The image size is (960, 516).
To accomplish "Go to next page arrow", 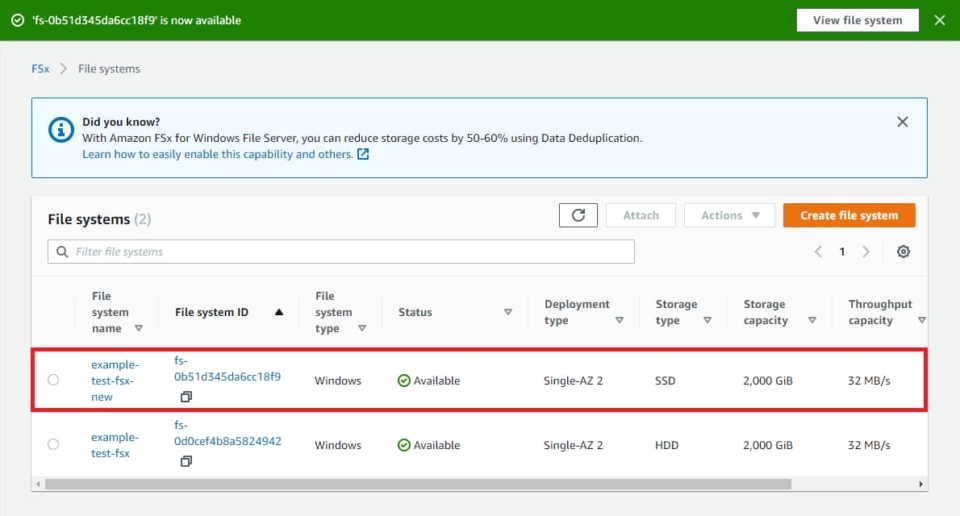I will (x=866, y=252).
